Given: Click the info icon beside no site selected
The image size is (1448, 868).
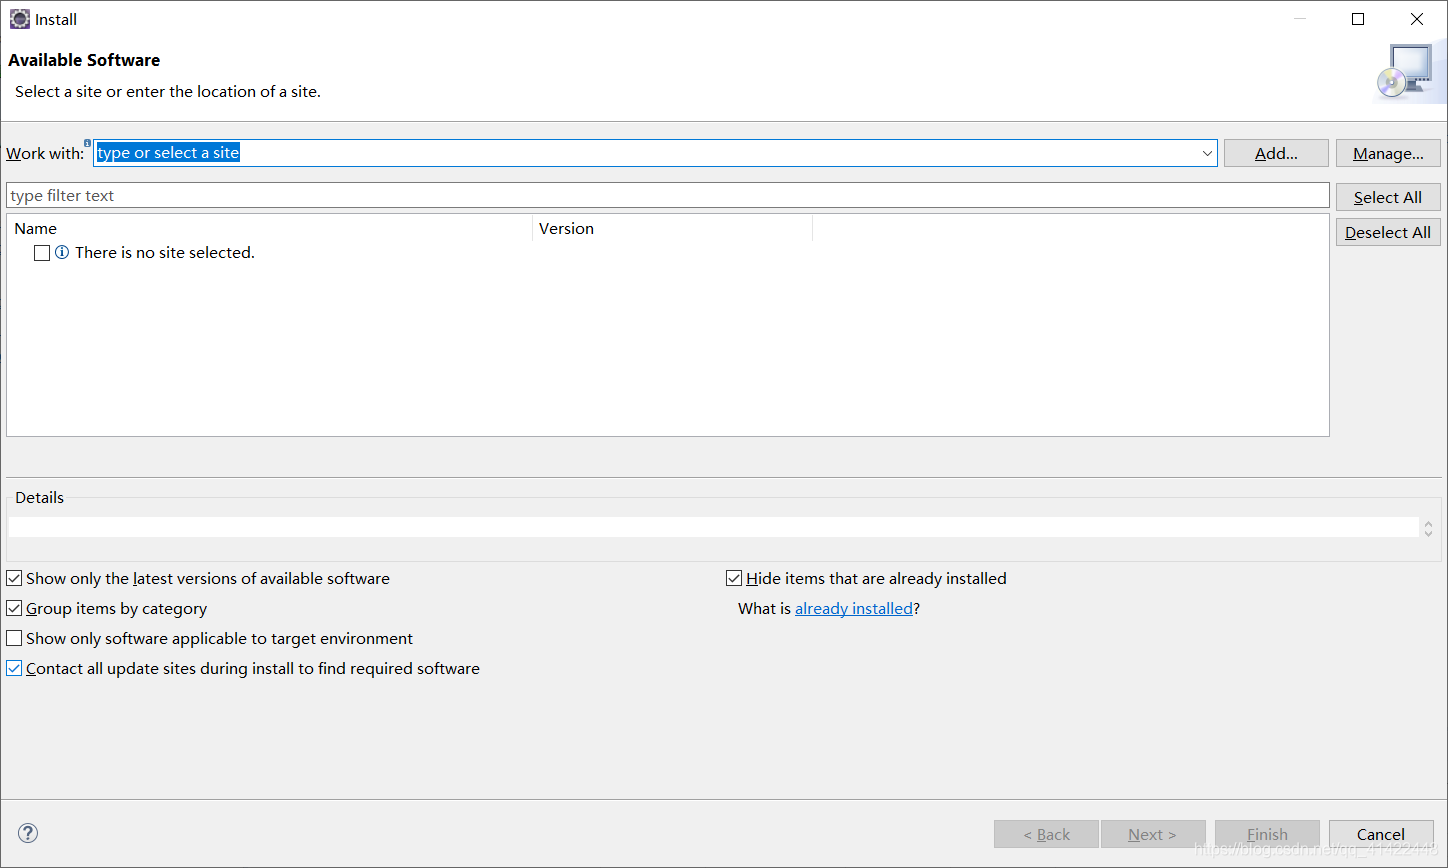Looking at the screenshot, I should point(62,253).
